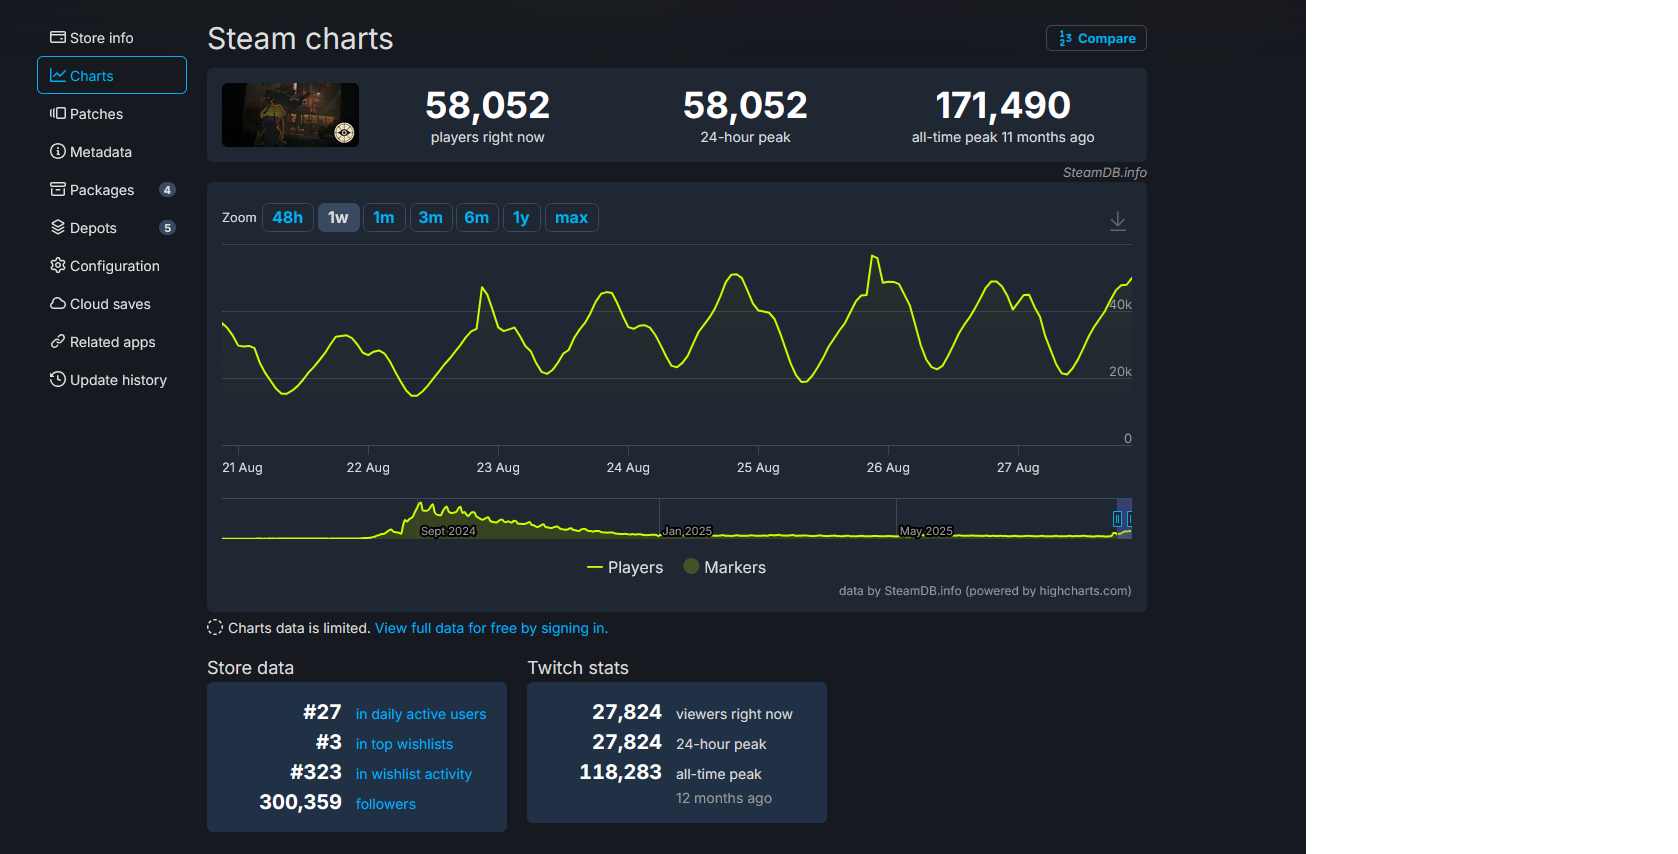Viewport: 1678px width, 854px height.
Task: Click the game capsule thumbnail image
Action: 290,115
